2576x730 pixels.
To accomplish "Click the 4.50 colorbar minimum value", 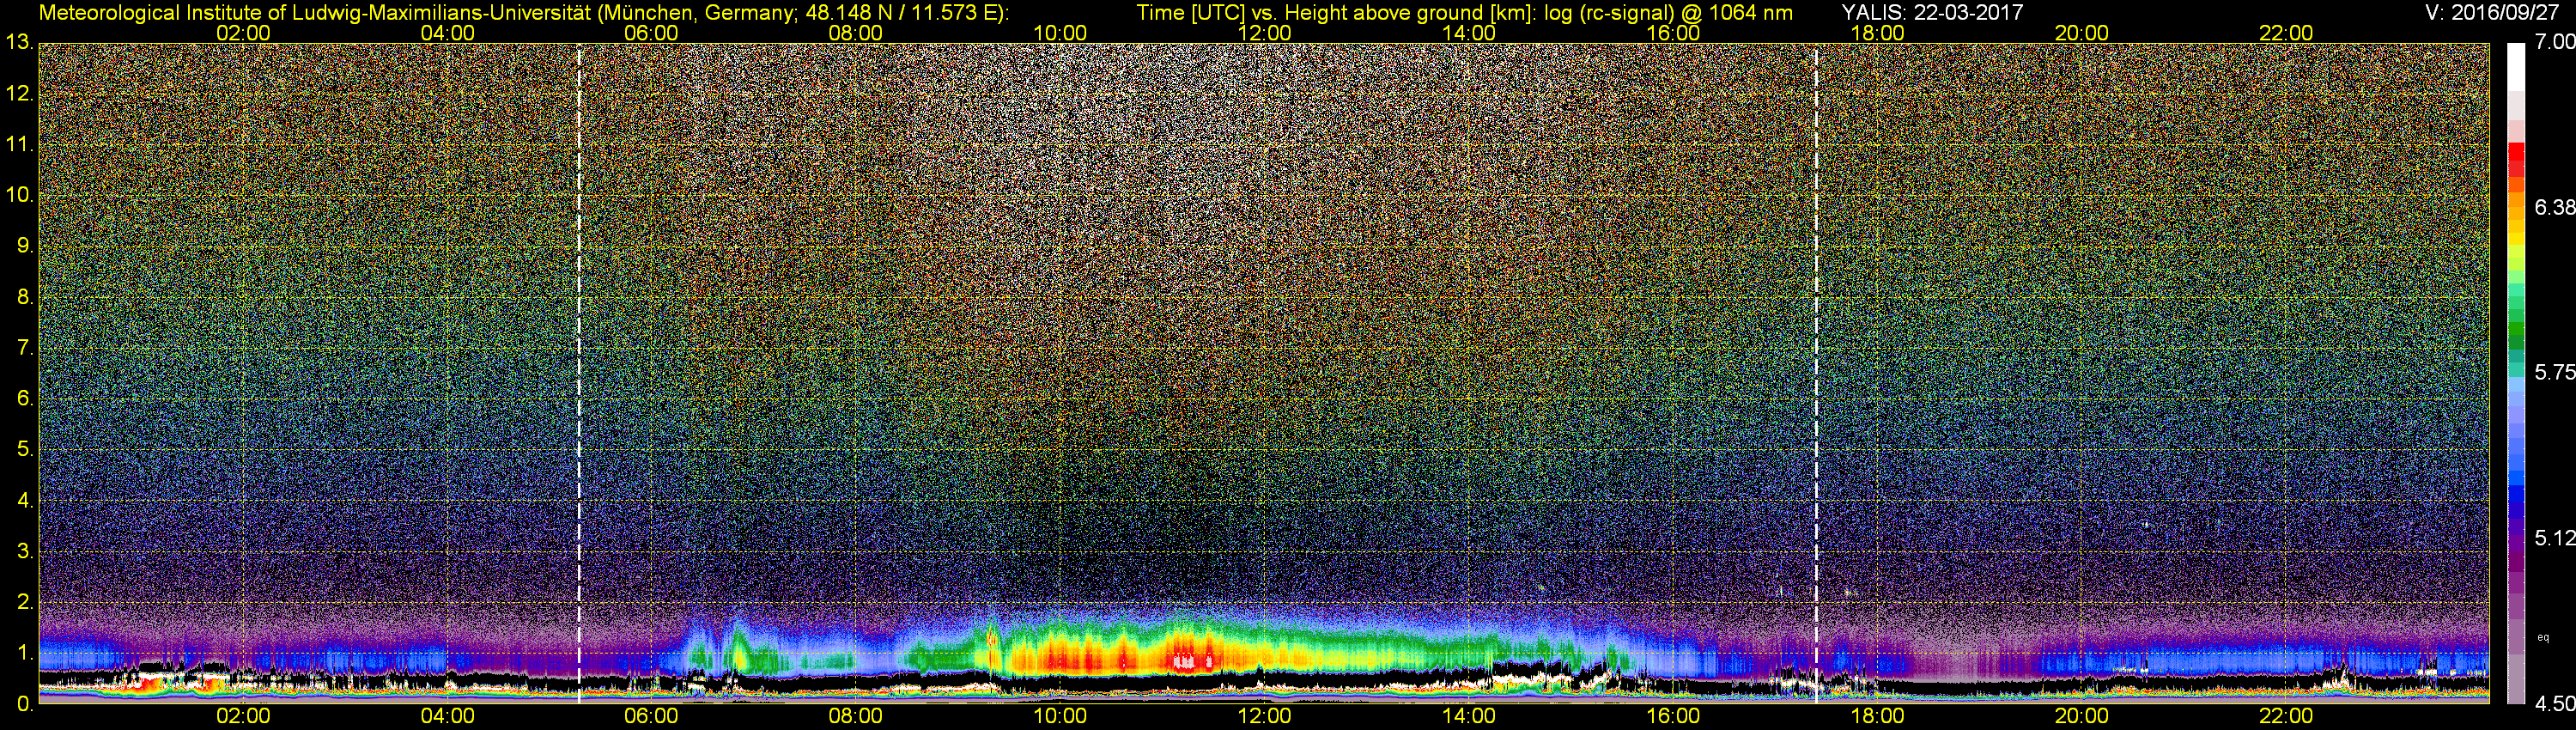I will pos(2554,704).
